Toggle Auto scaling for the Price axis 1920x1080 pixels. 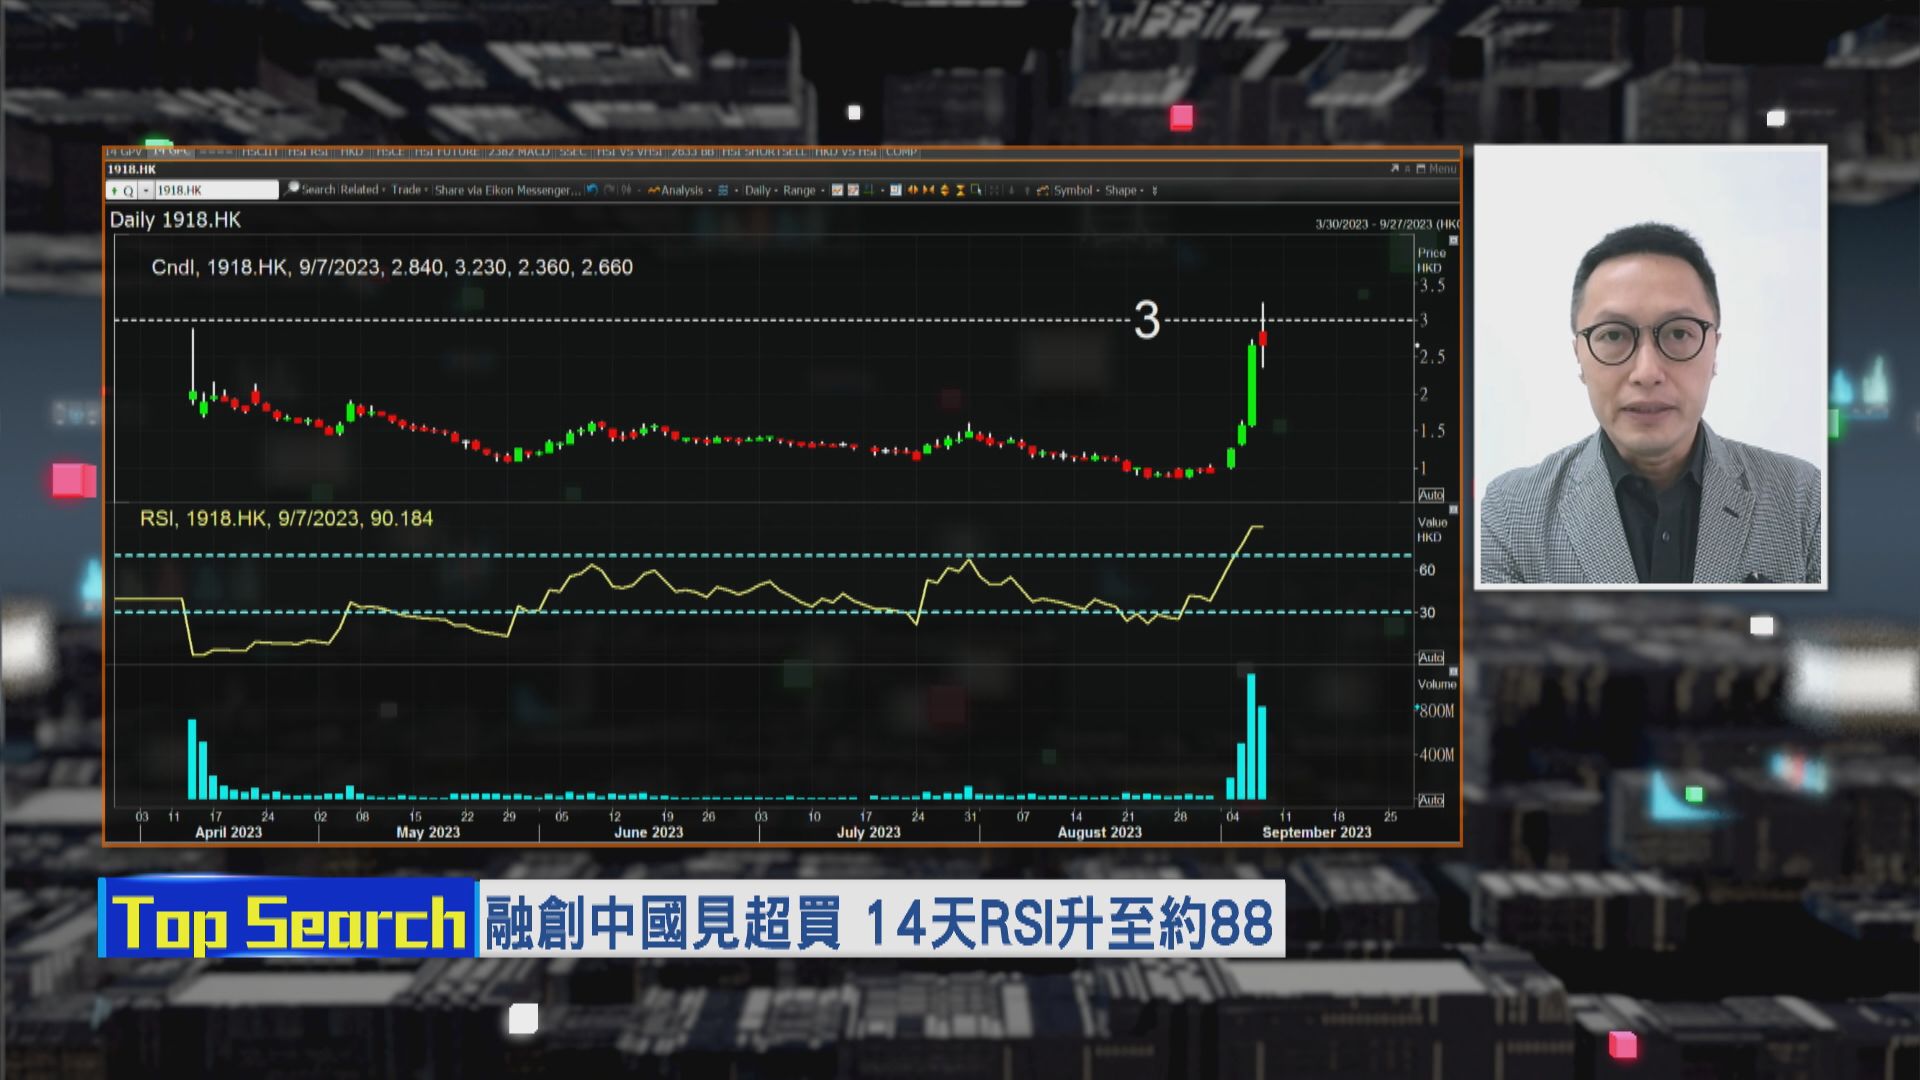click(x=1432, y=493)
